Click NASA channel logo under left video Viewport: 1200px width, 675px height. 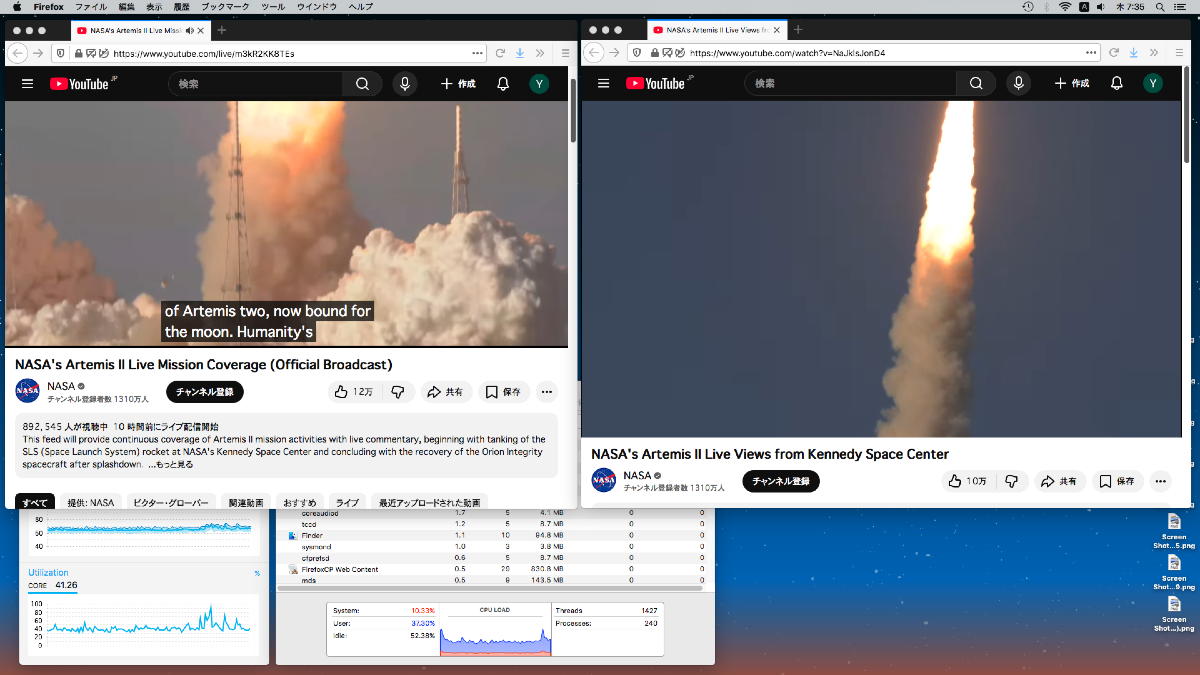[28, 391]
